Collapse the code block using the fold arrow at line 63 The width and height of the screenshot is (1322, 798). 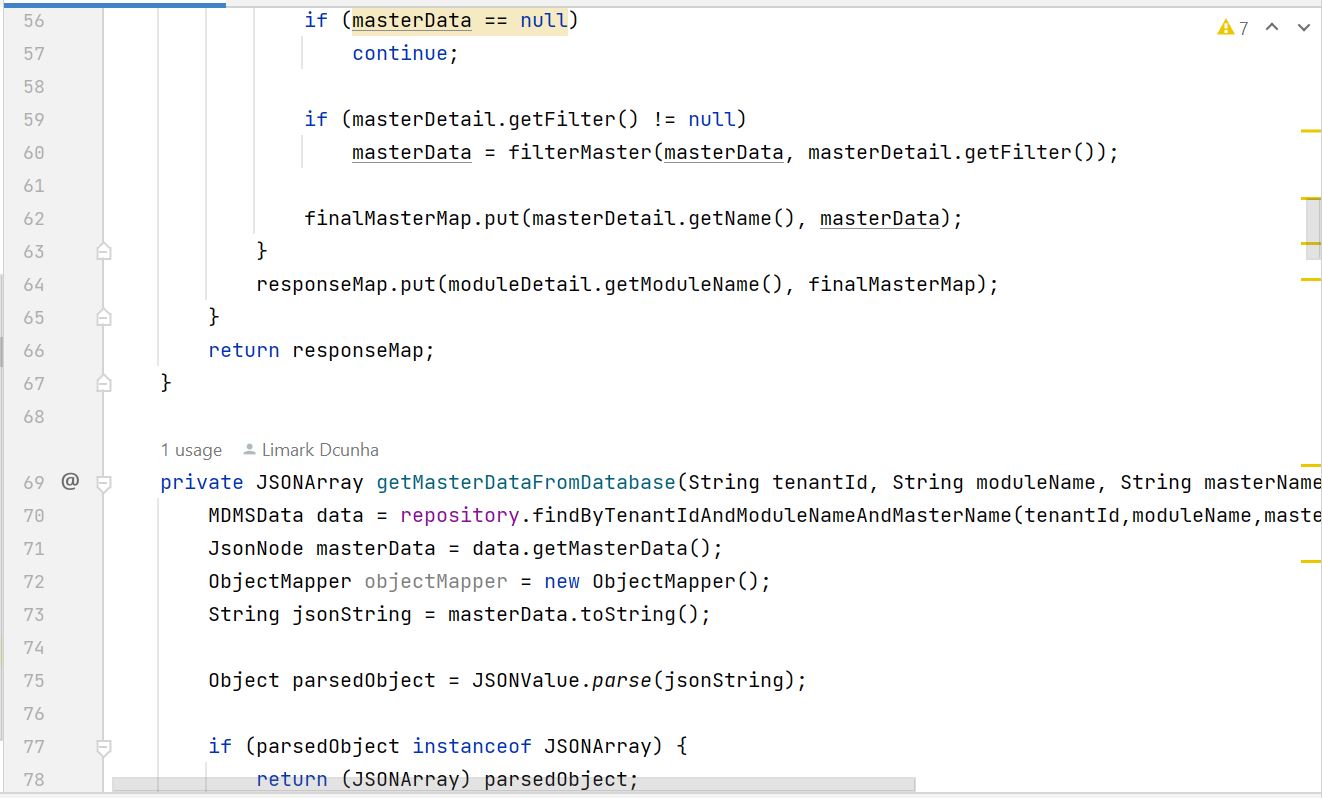103,251
